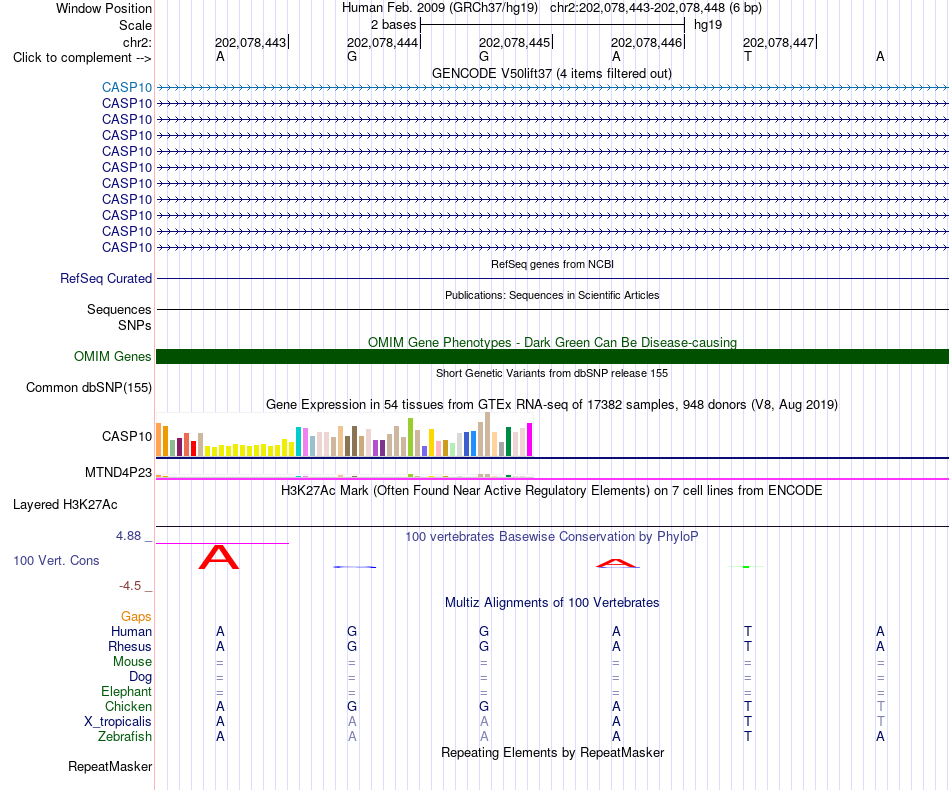Click the 4.88 PhyloP upper value
Screen dimensions: 950x790
(128, 536)
